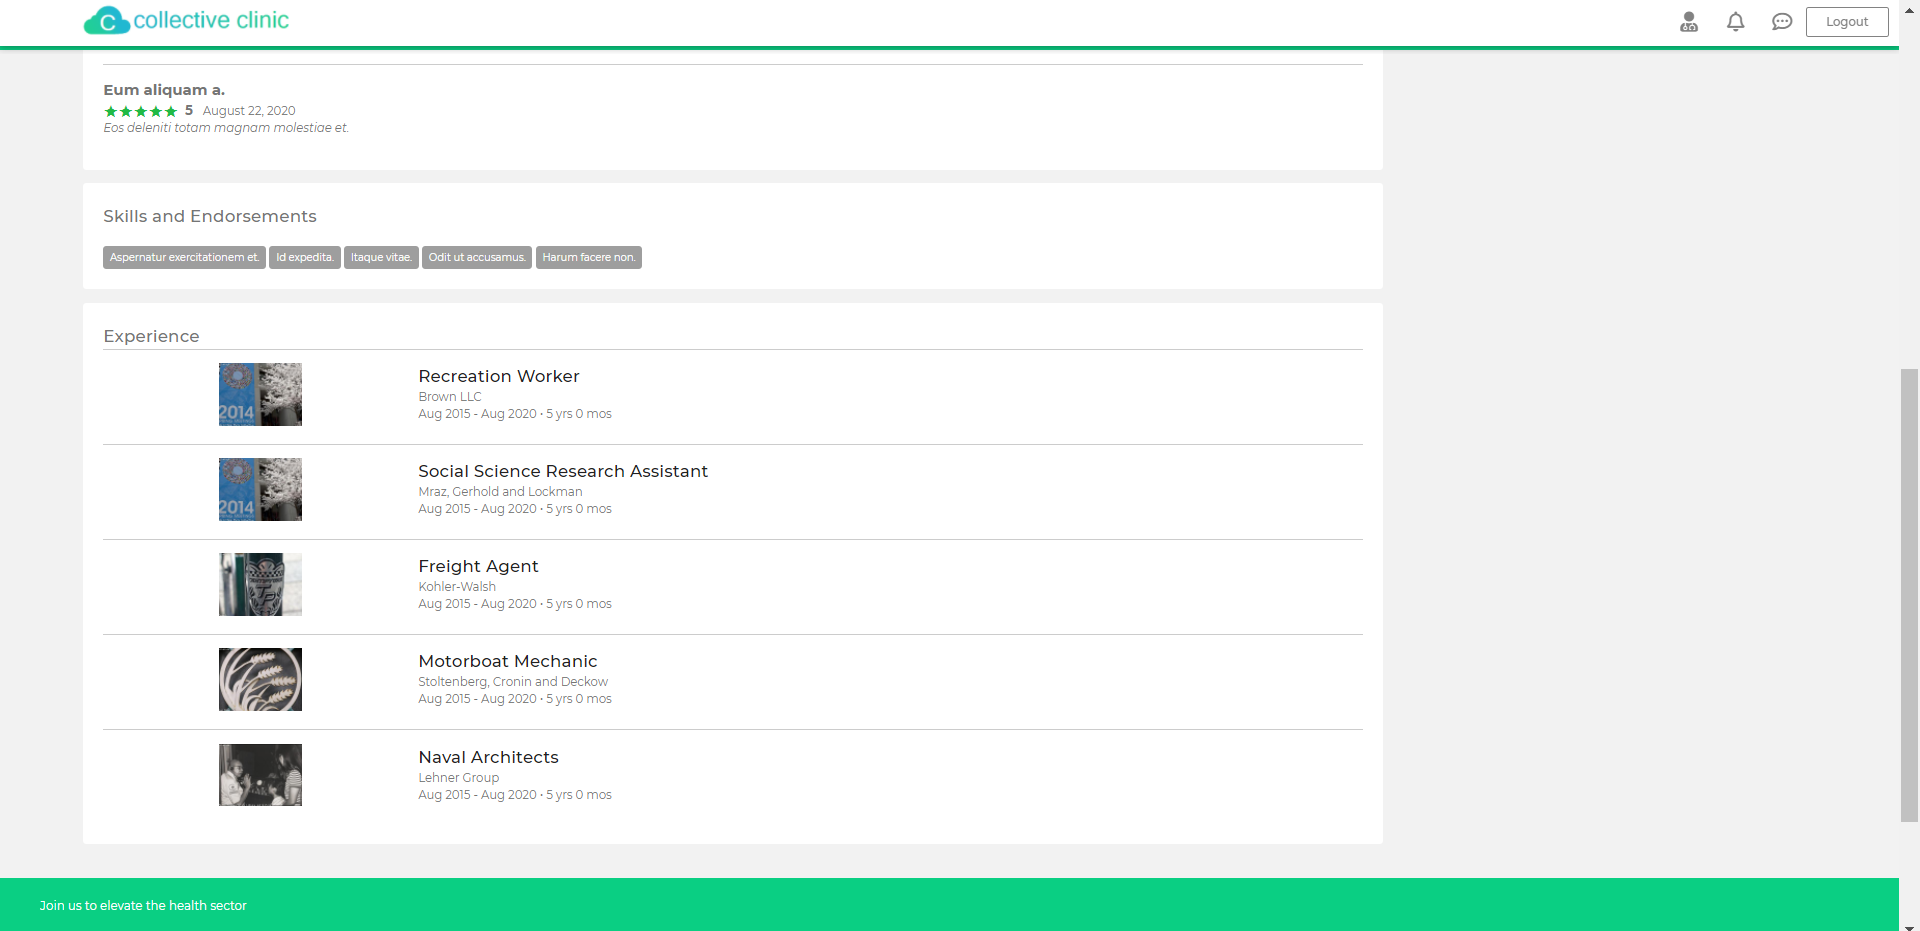Click the Recreation Worker company thumbnail

(260, 394)
